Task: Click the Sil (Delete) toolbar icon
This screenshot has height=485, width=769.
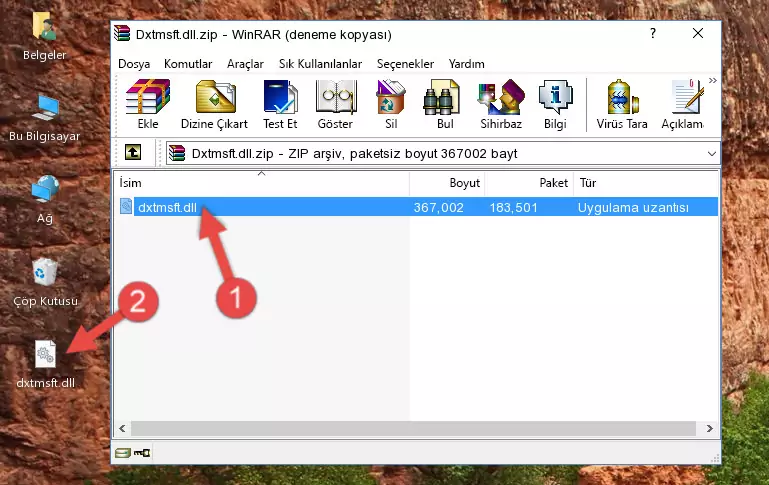Action: [390, 97]
